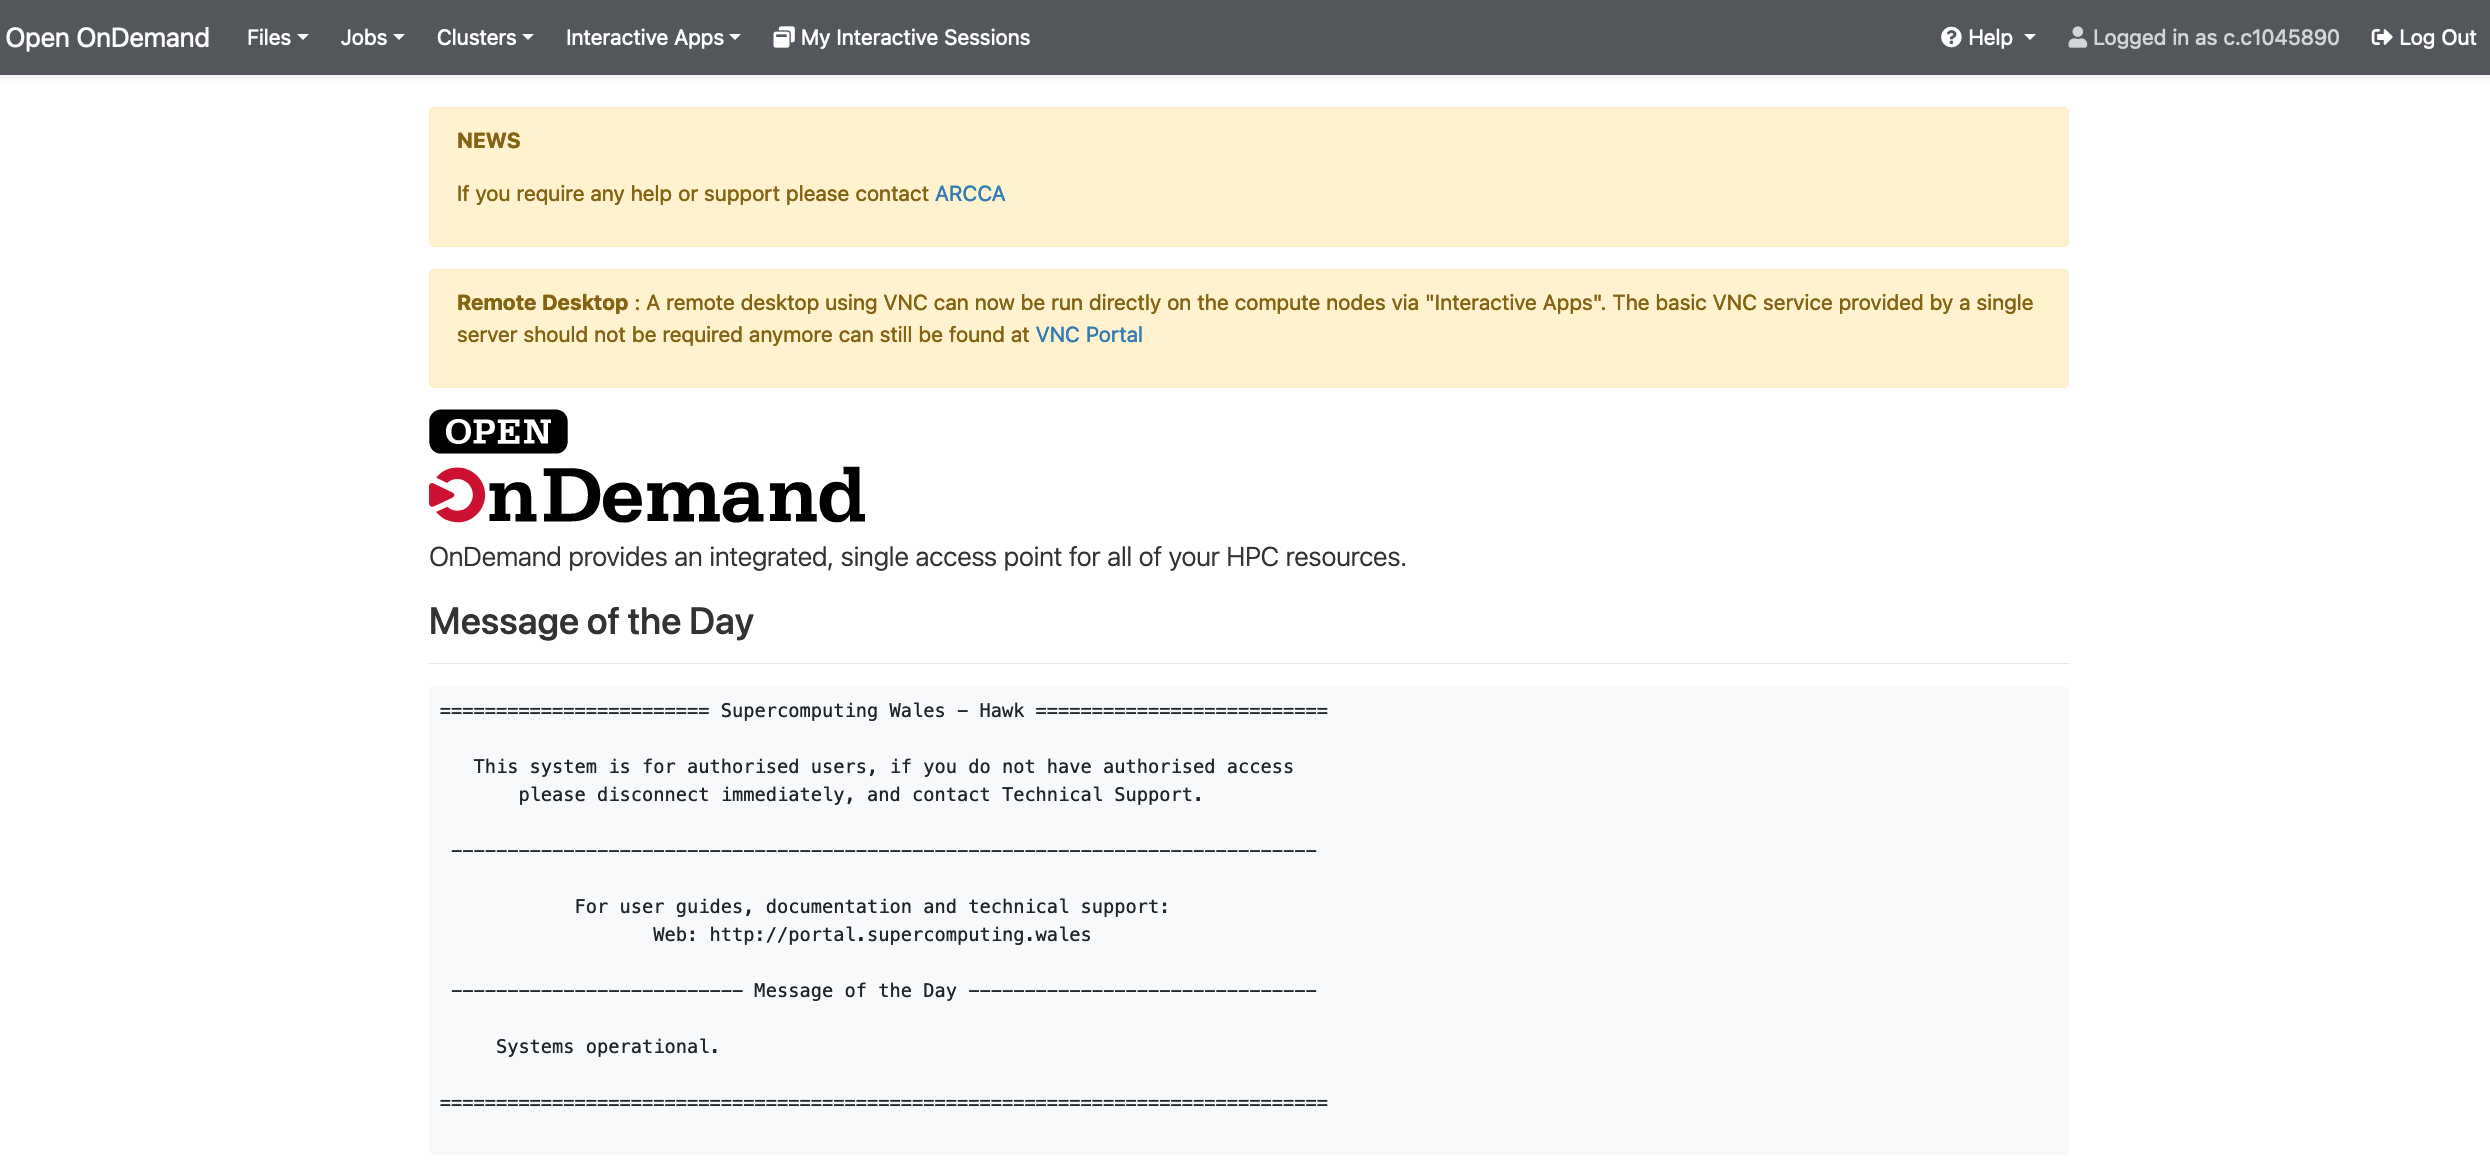Toggle the NEWS notification banner
The height and width of the screenshot is (1166, 2490).
coord(488,140)
